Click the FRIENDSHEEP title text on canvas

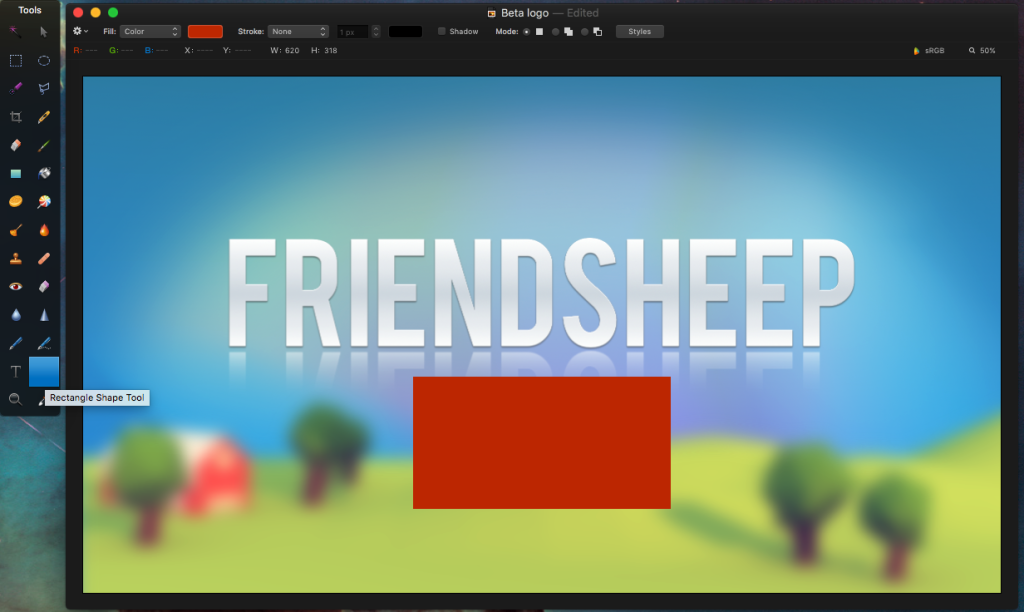(x=541, y=292)
